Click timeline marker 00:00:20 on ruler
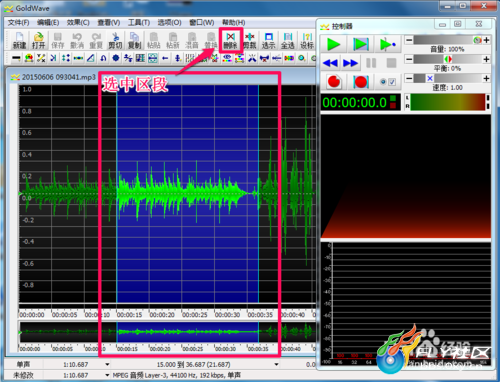The height and width of the screenshot is (382, 500). pyautogui.click(x=162, y=315)
